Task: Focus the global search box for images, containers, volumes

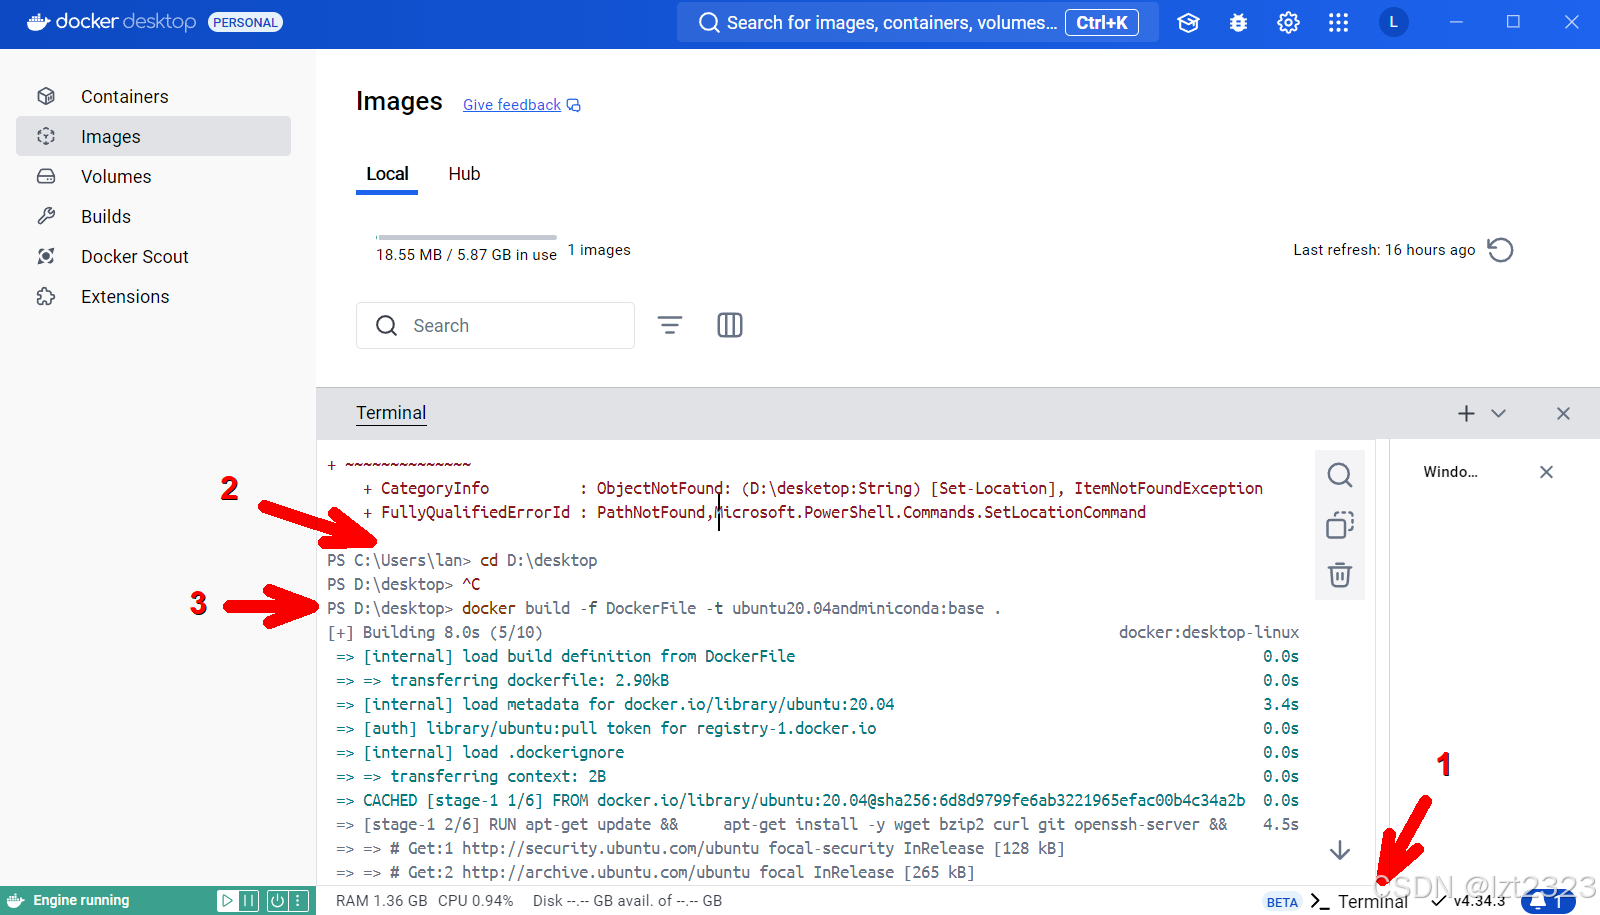Action: click(917, 22)
